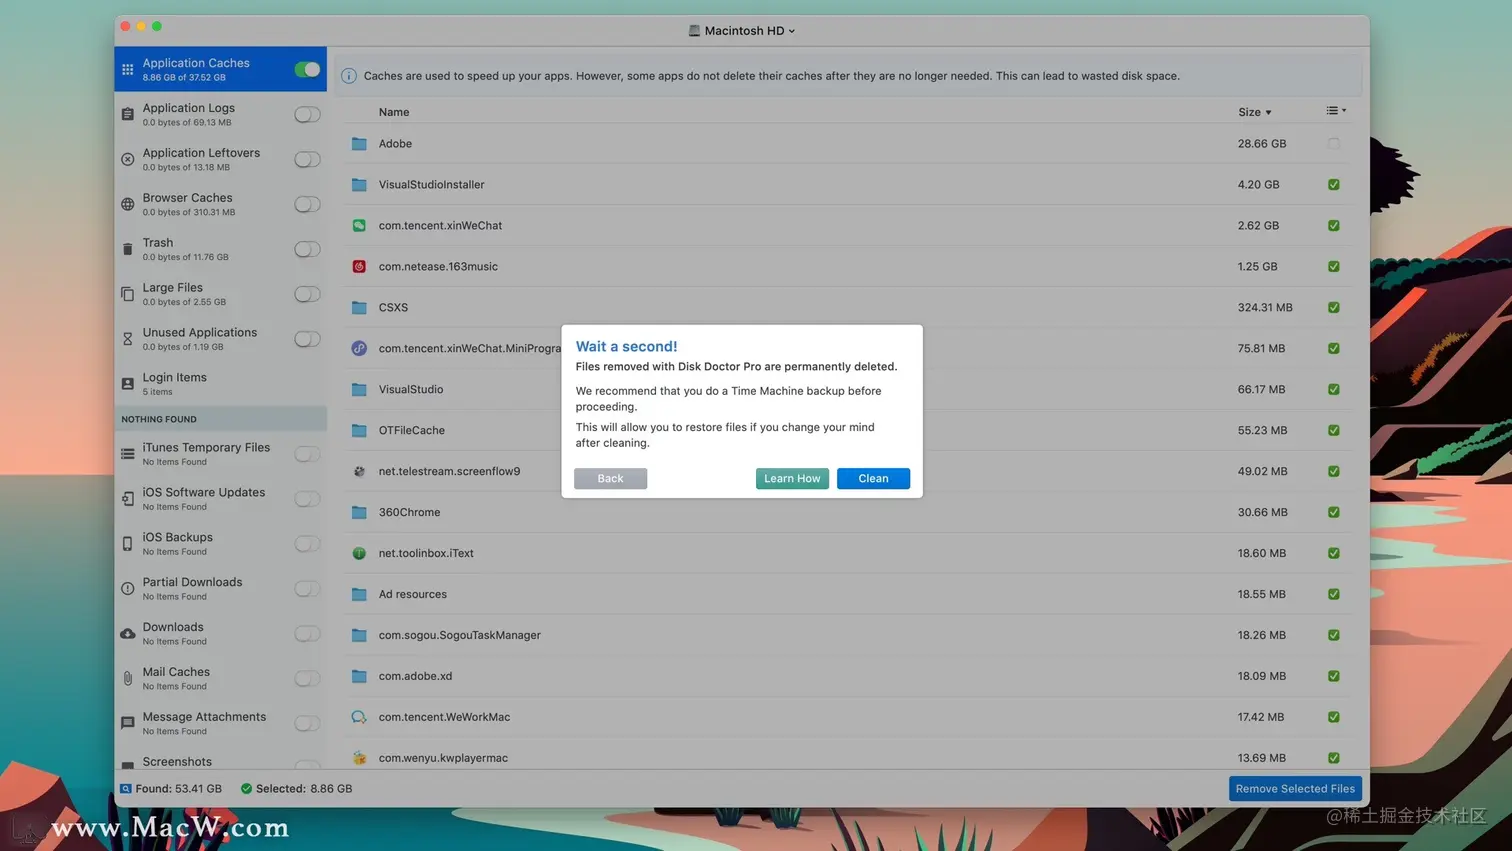The width and height of the screenshot is (1512, 851).
Task: Click the VisualStudio folder icon
Action: (359, 390)
